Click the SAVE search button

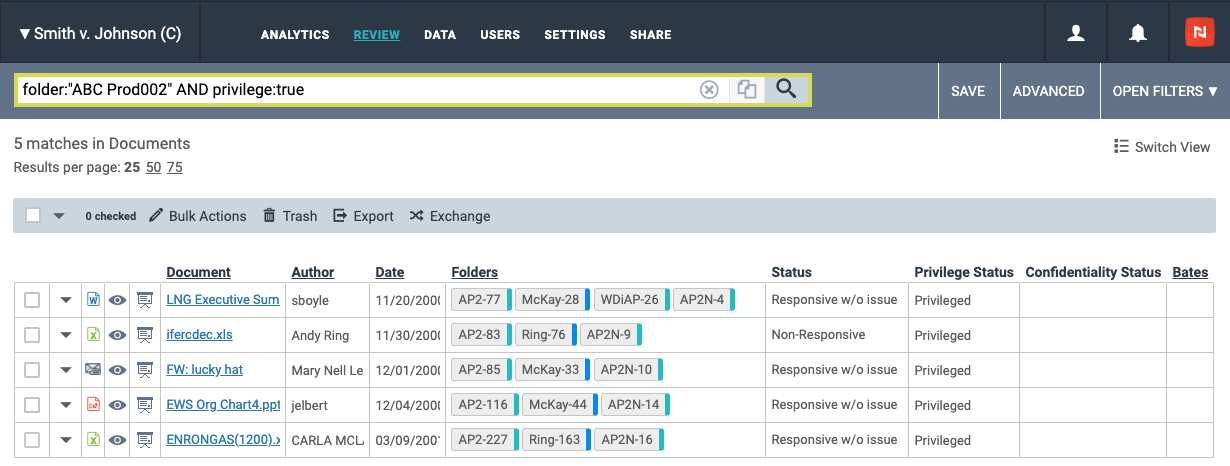click(968, 90)
